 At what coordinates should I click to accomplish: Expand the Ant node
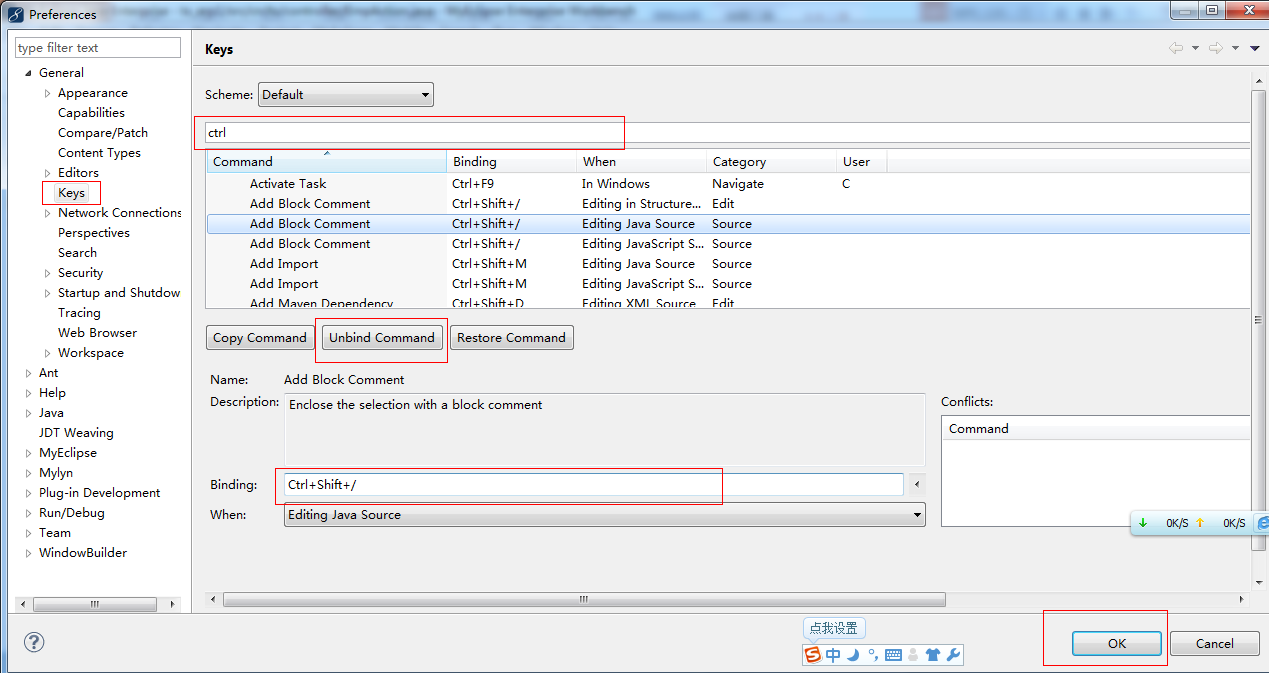(x=28, y=373)
